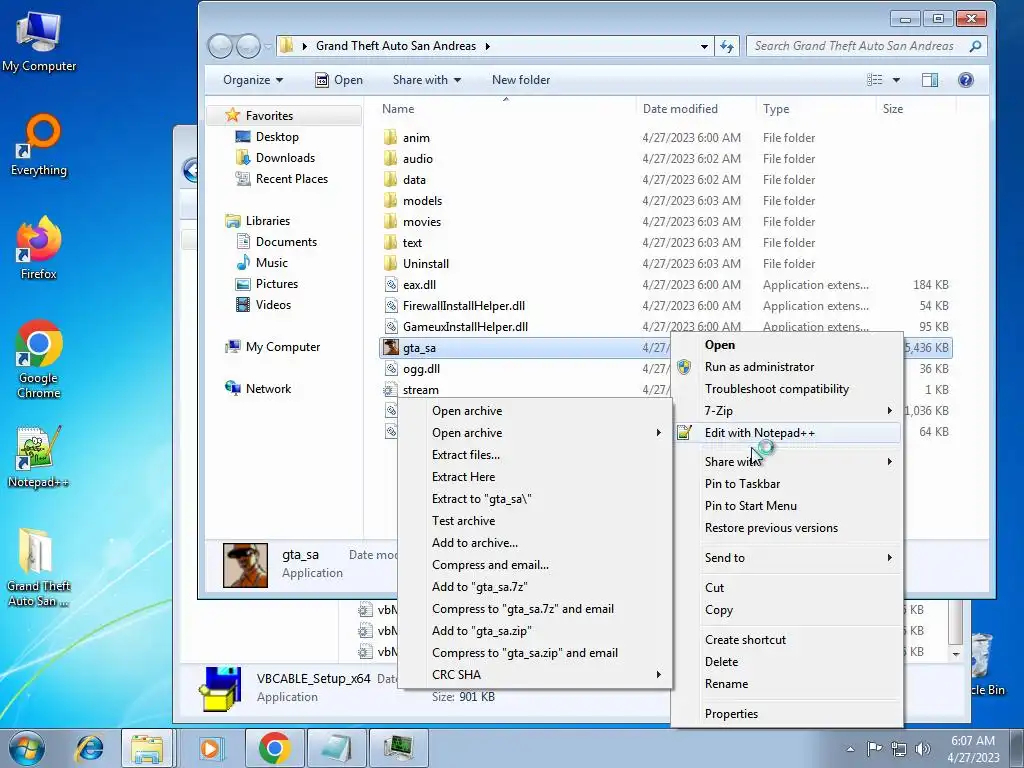Expand the Open archive submenu with arrow
The width and height of the screenshot is (1024, 768).
click(536, 433)
